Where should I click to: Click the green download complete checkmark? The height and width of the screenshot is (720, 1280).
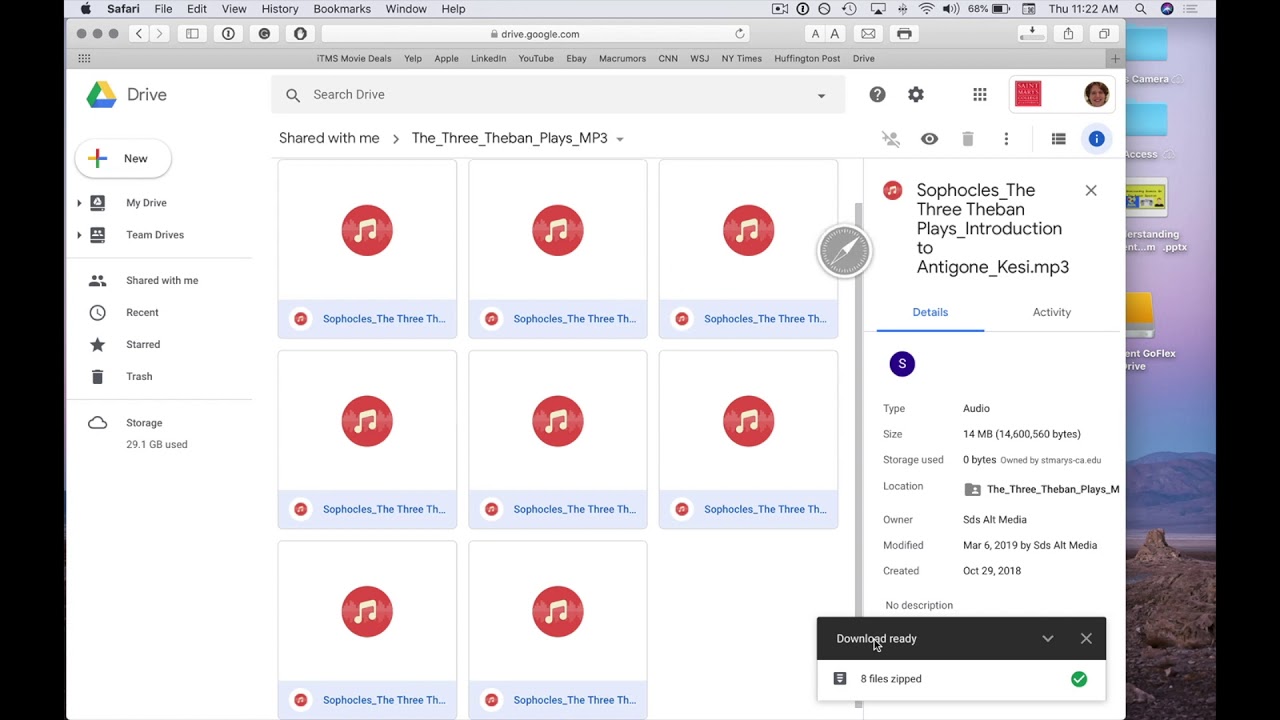pos(1079,679)
